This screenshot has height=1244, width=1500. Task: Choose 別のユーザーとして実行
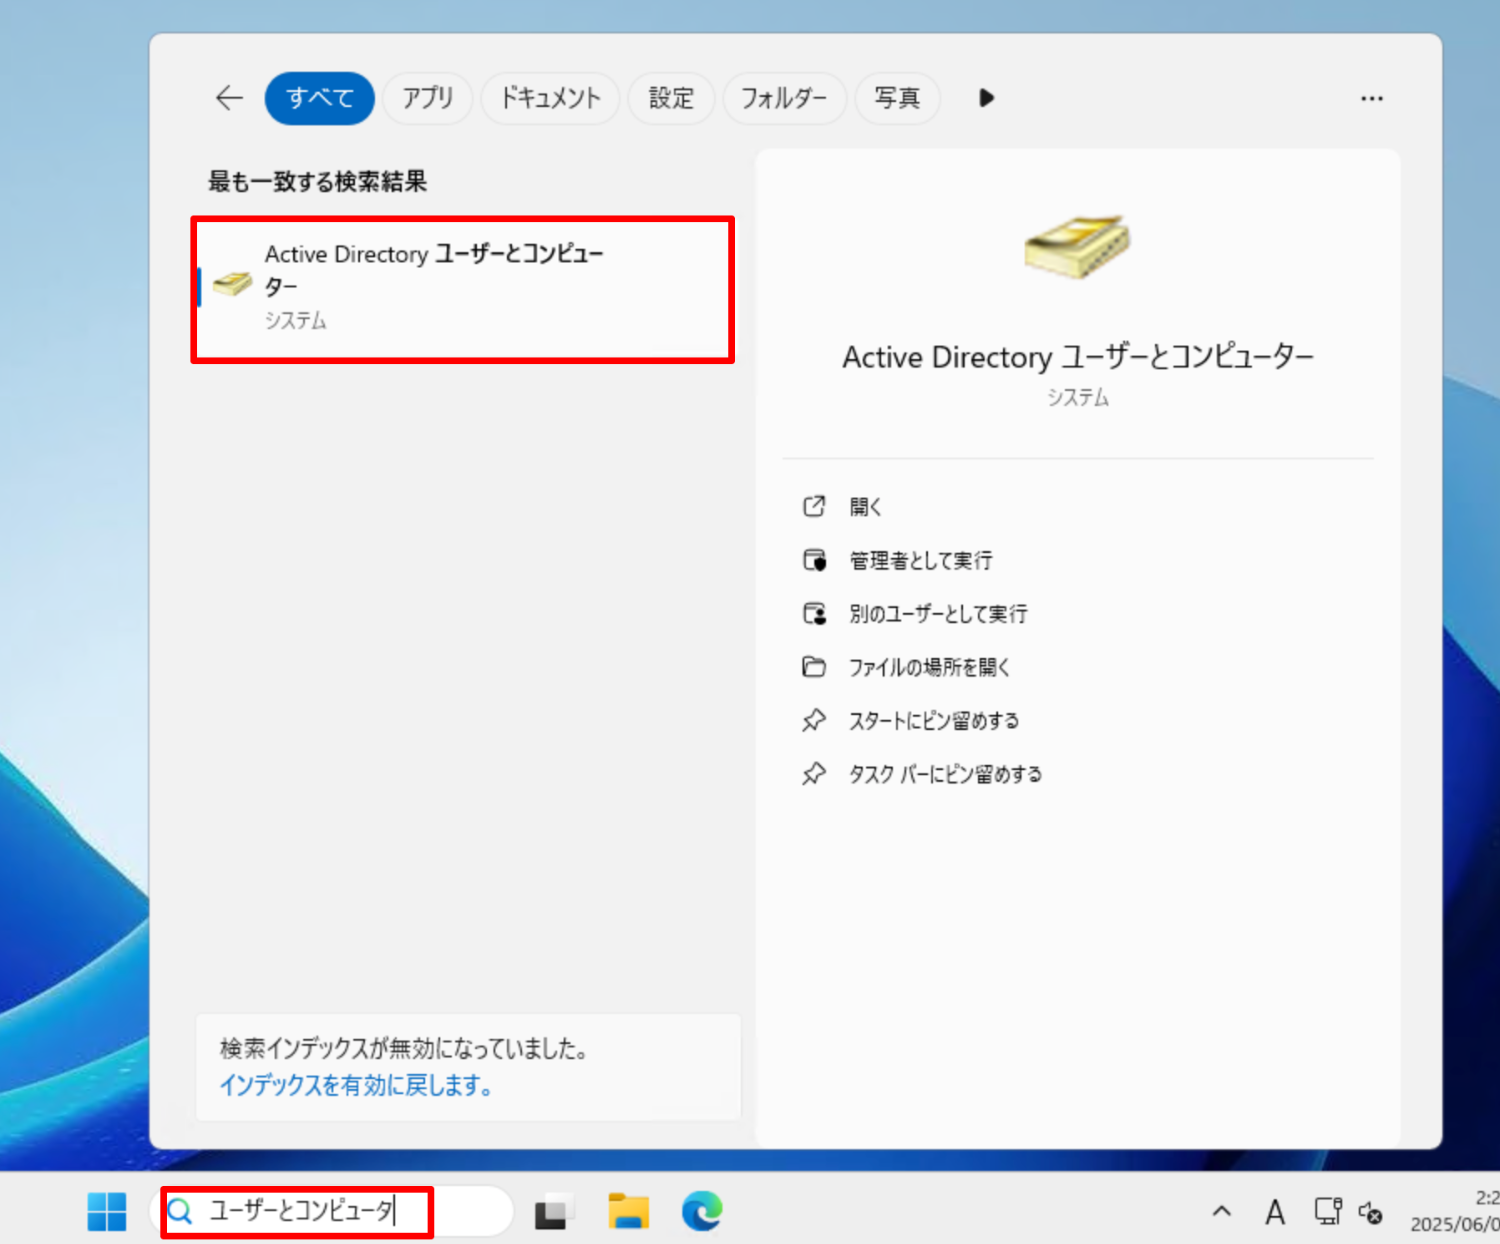tap(938, 614)
